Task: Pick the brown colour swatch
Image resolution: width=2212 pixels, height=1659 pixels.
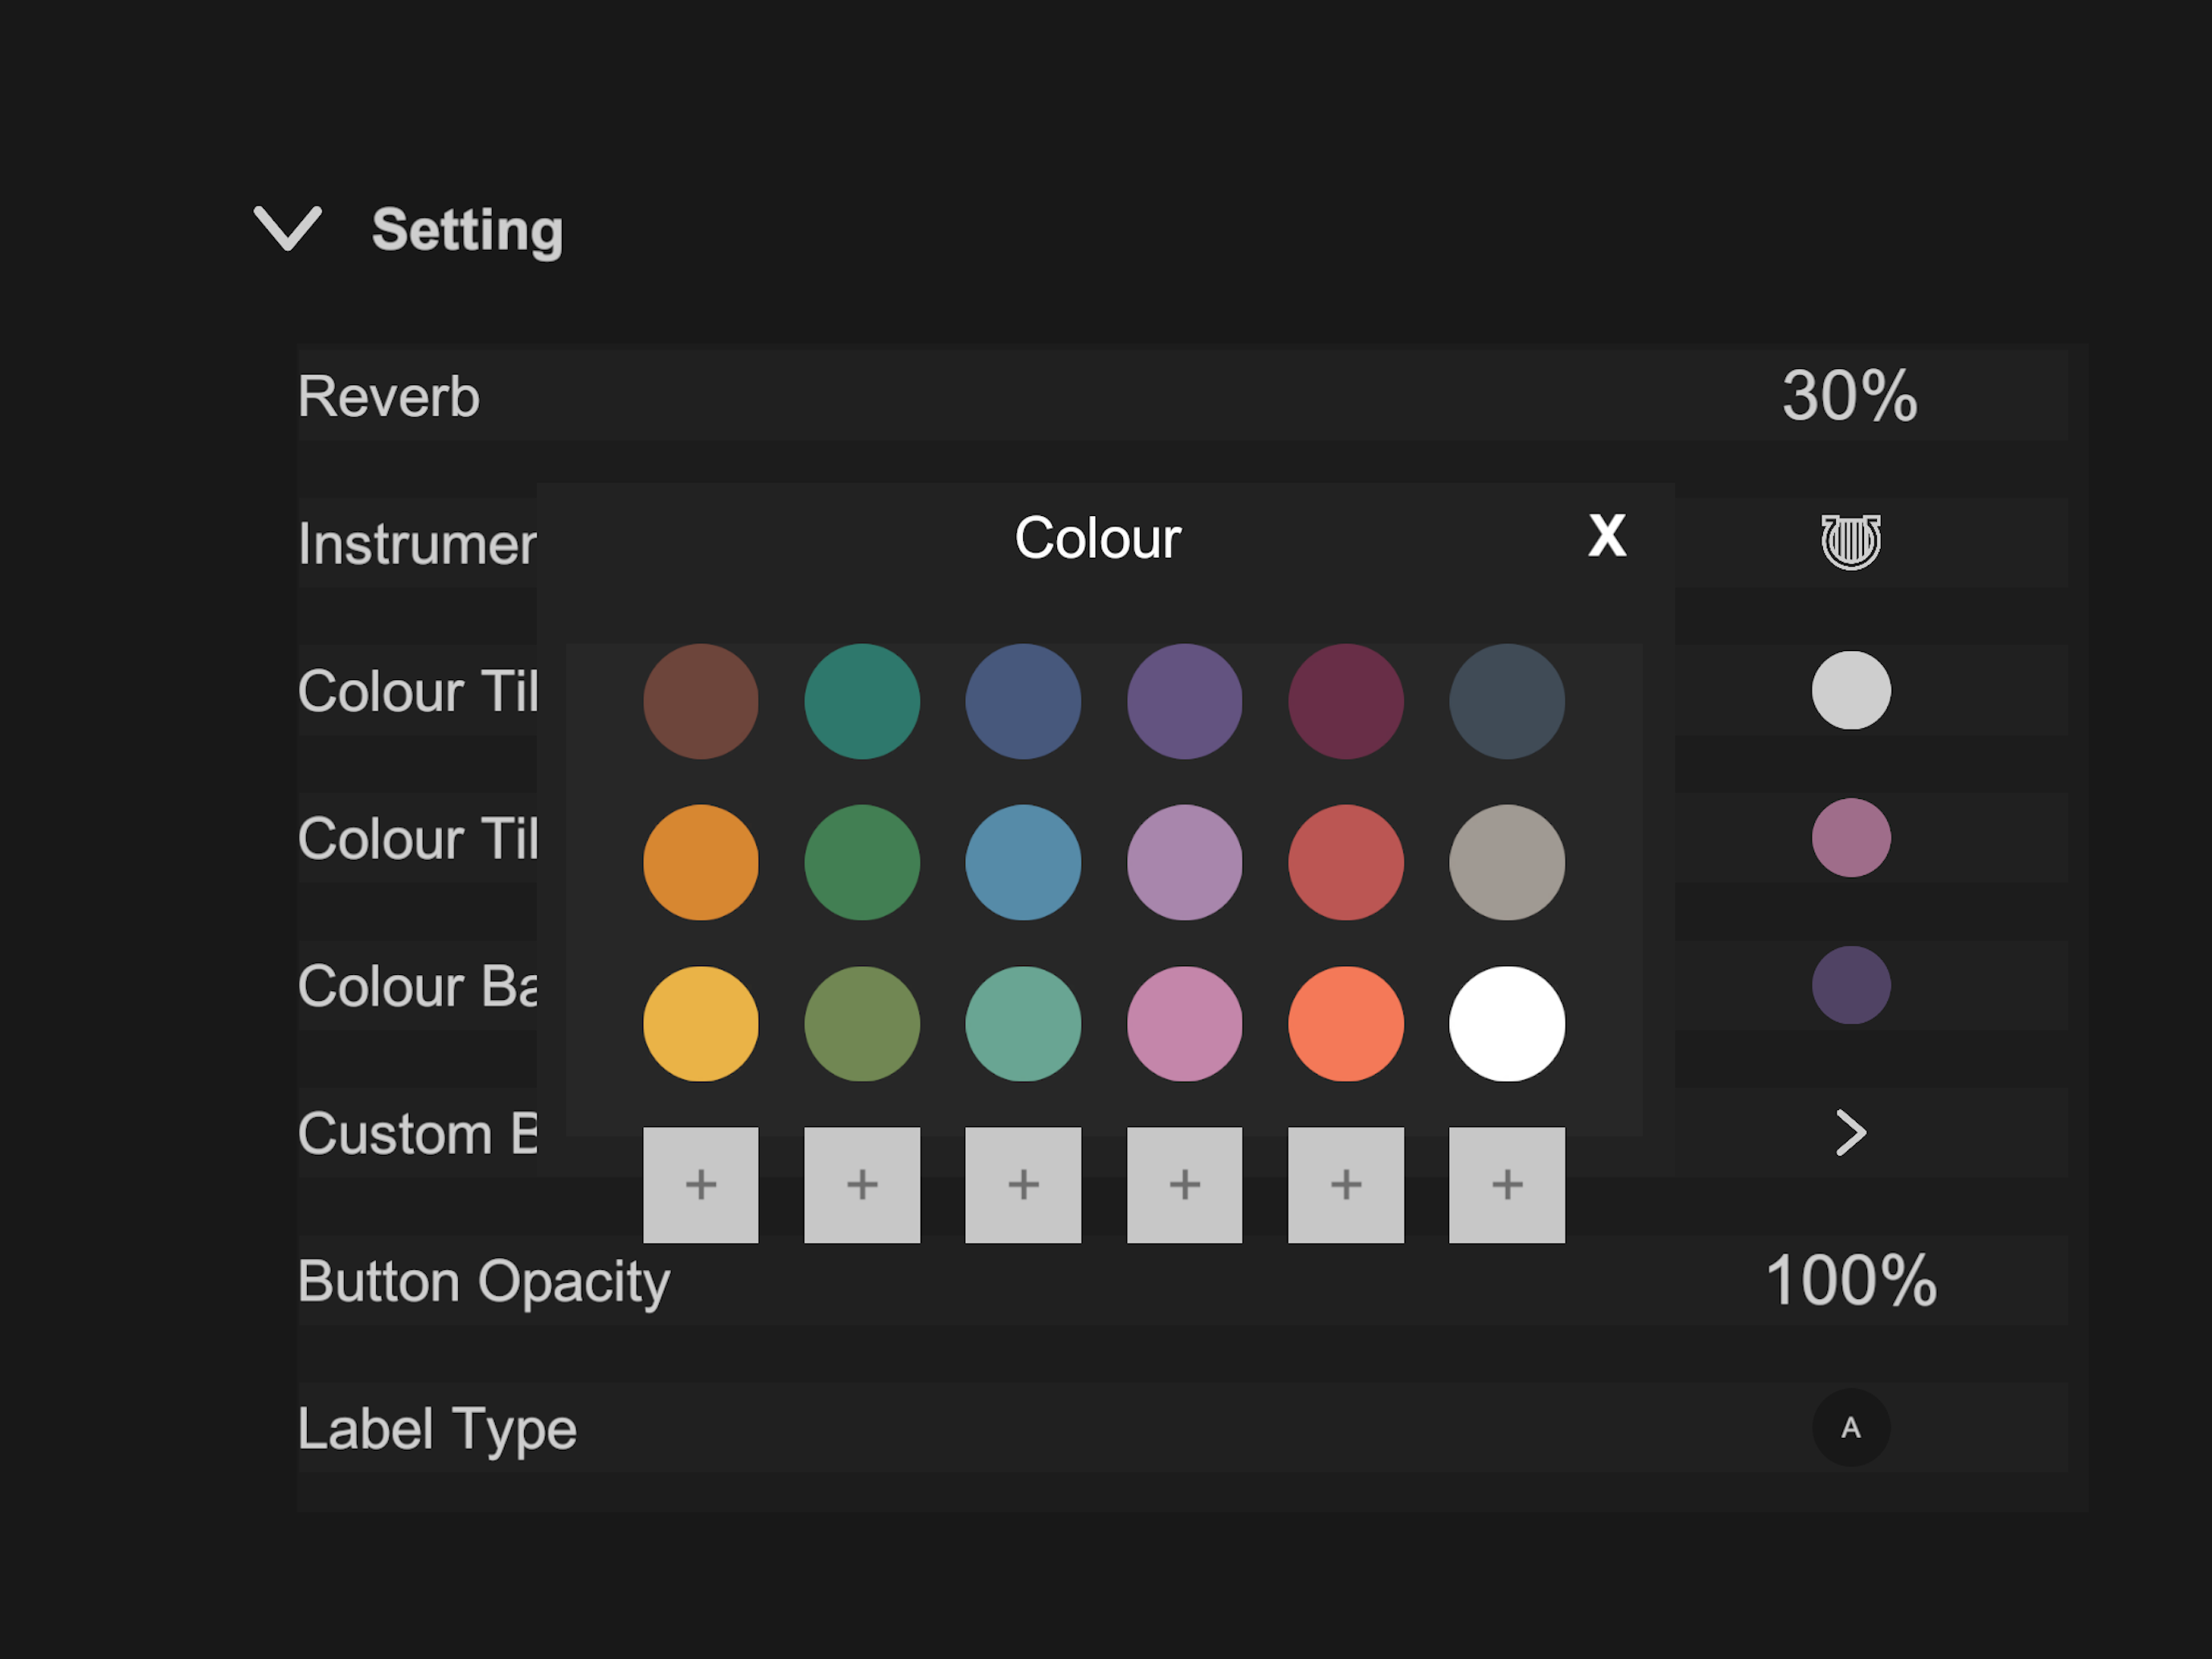Action: [701, 702]
